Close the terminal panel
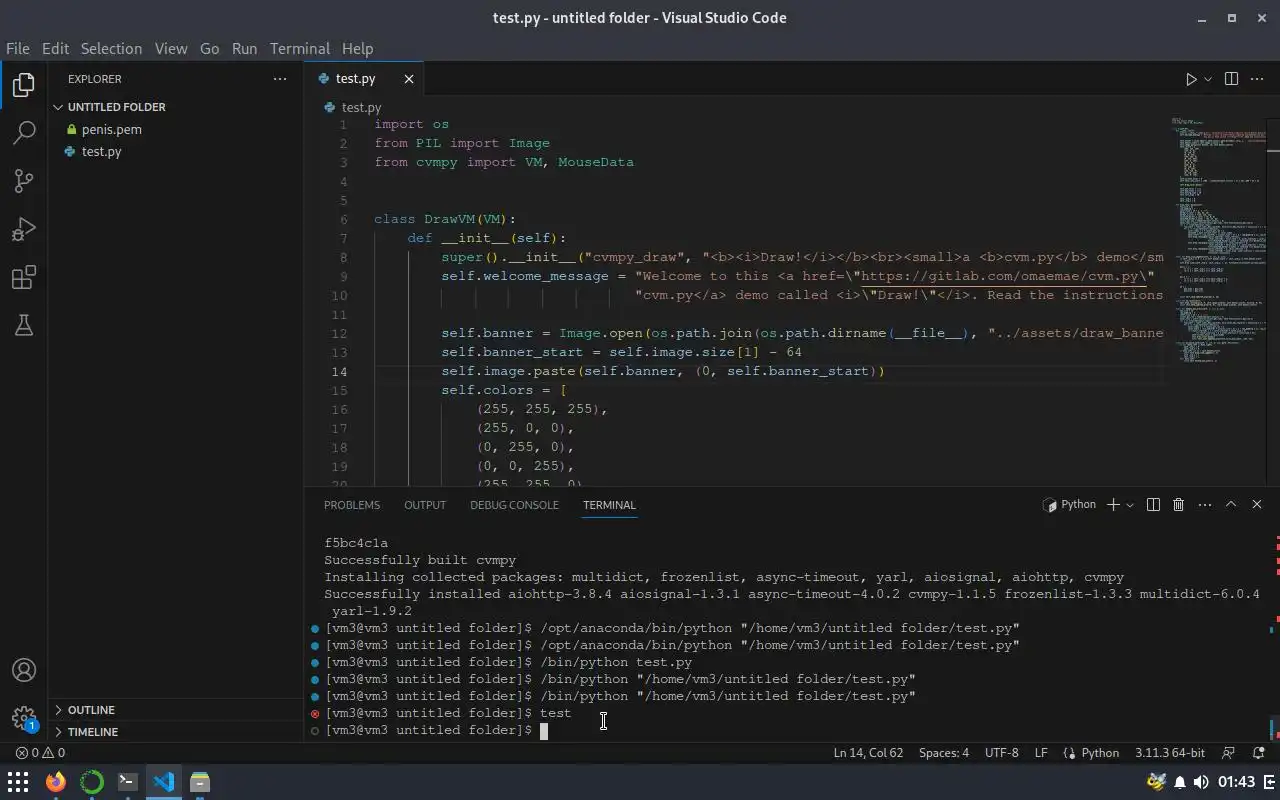Screen dimensions: 1280x800 point(1257,505)
